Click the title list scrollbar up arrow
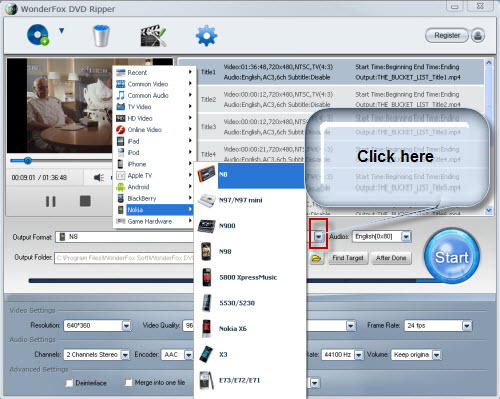The image size is (500, 399). click(x=489, y=63)
